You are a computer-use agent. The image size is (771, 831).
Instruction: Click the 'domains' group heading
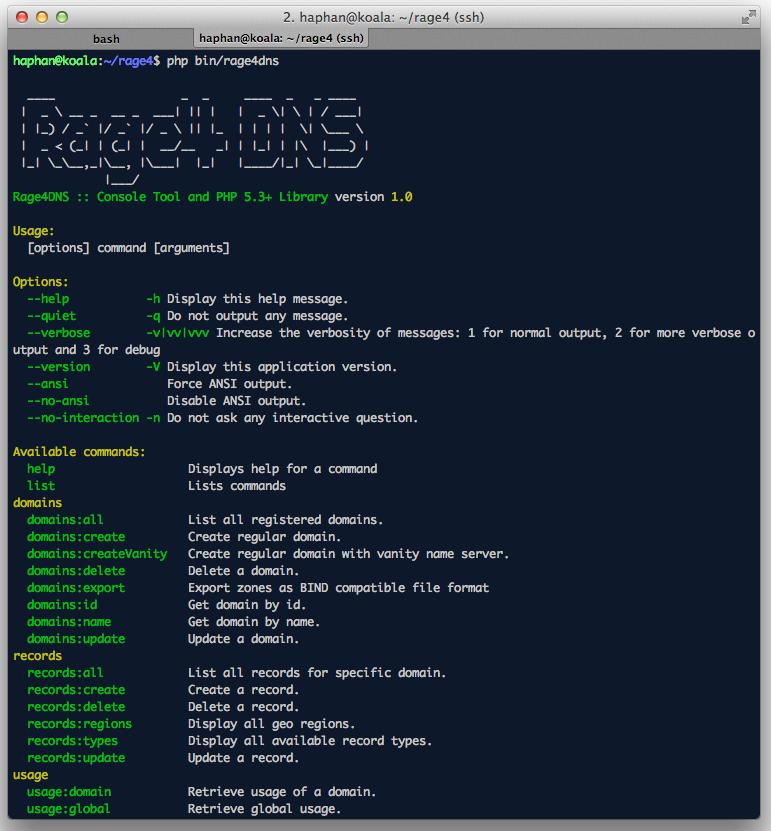[37, 502]
